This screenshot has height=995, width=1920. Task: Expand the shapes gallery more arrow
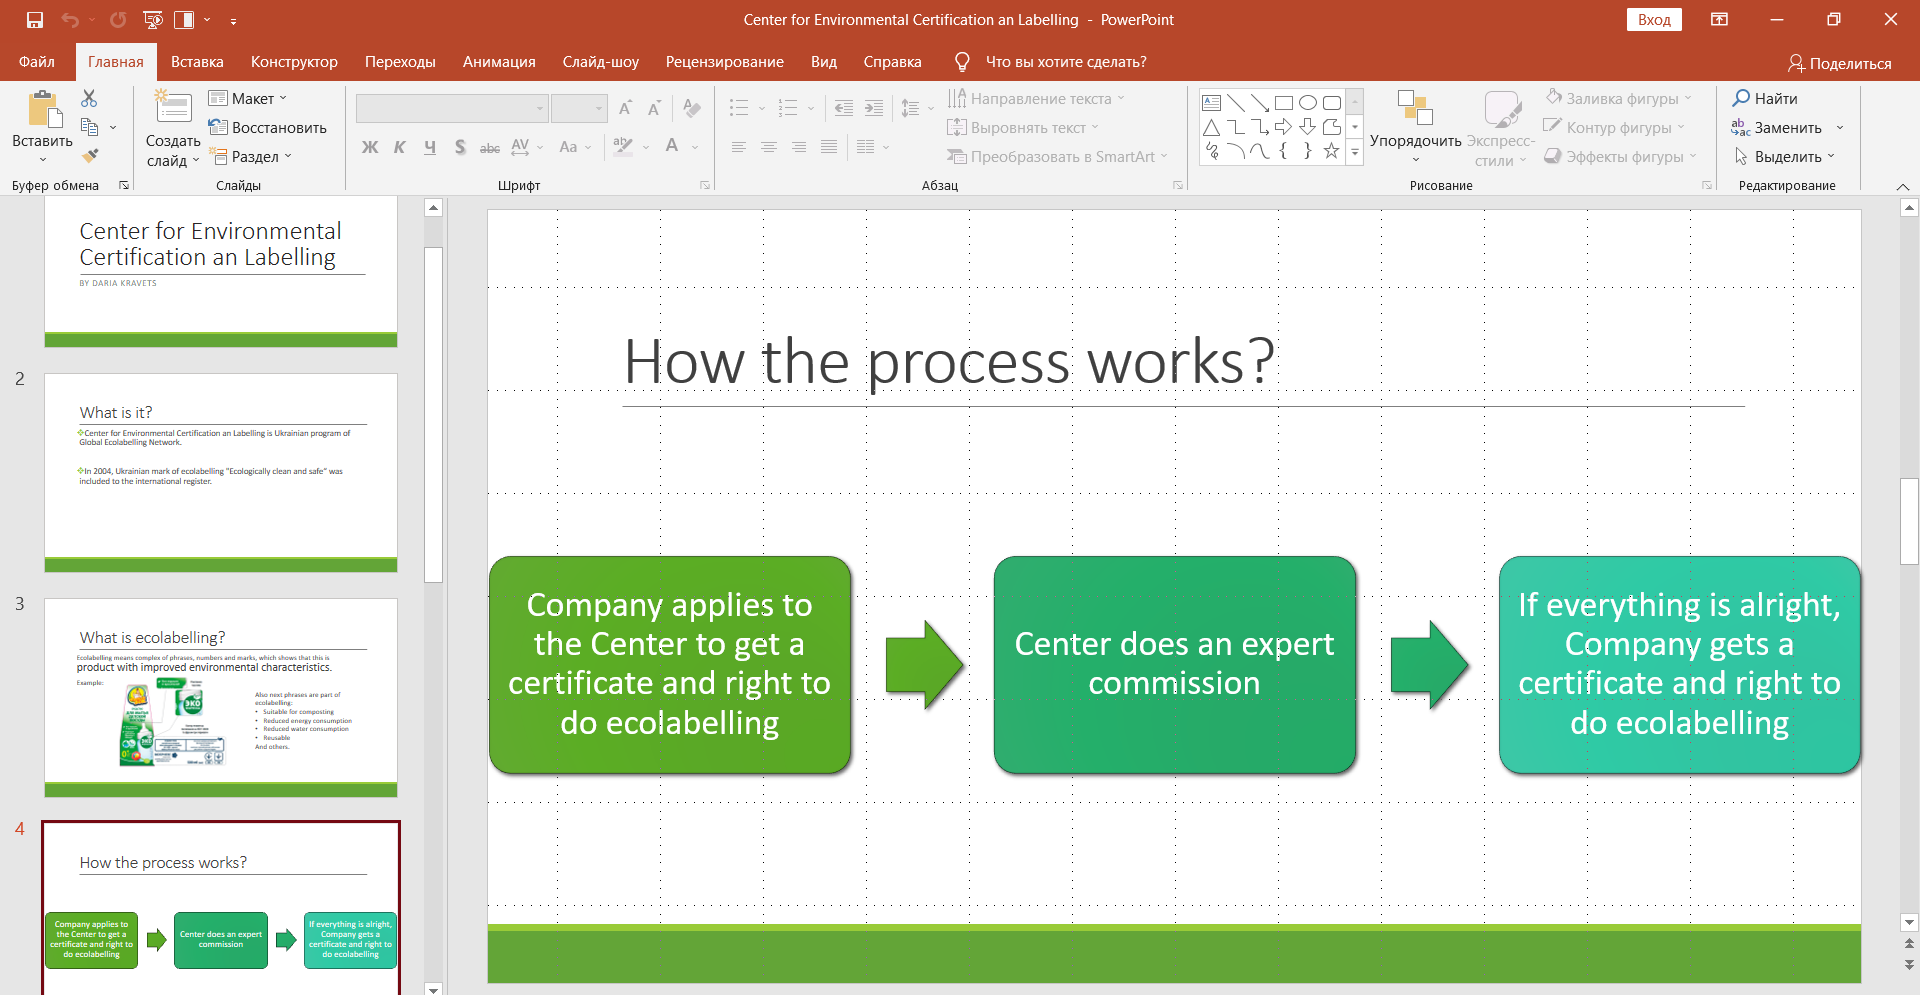tap(1355, 153)
